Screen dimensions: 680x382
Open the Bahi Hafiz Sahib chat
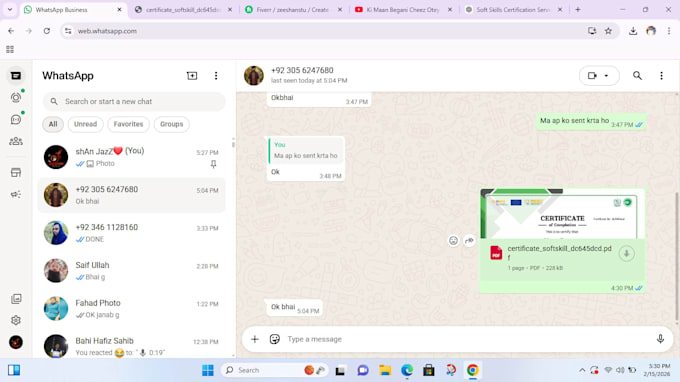click(132, 346)
